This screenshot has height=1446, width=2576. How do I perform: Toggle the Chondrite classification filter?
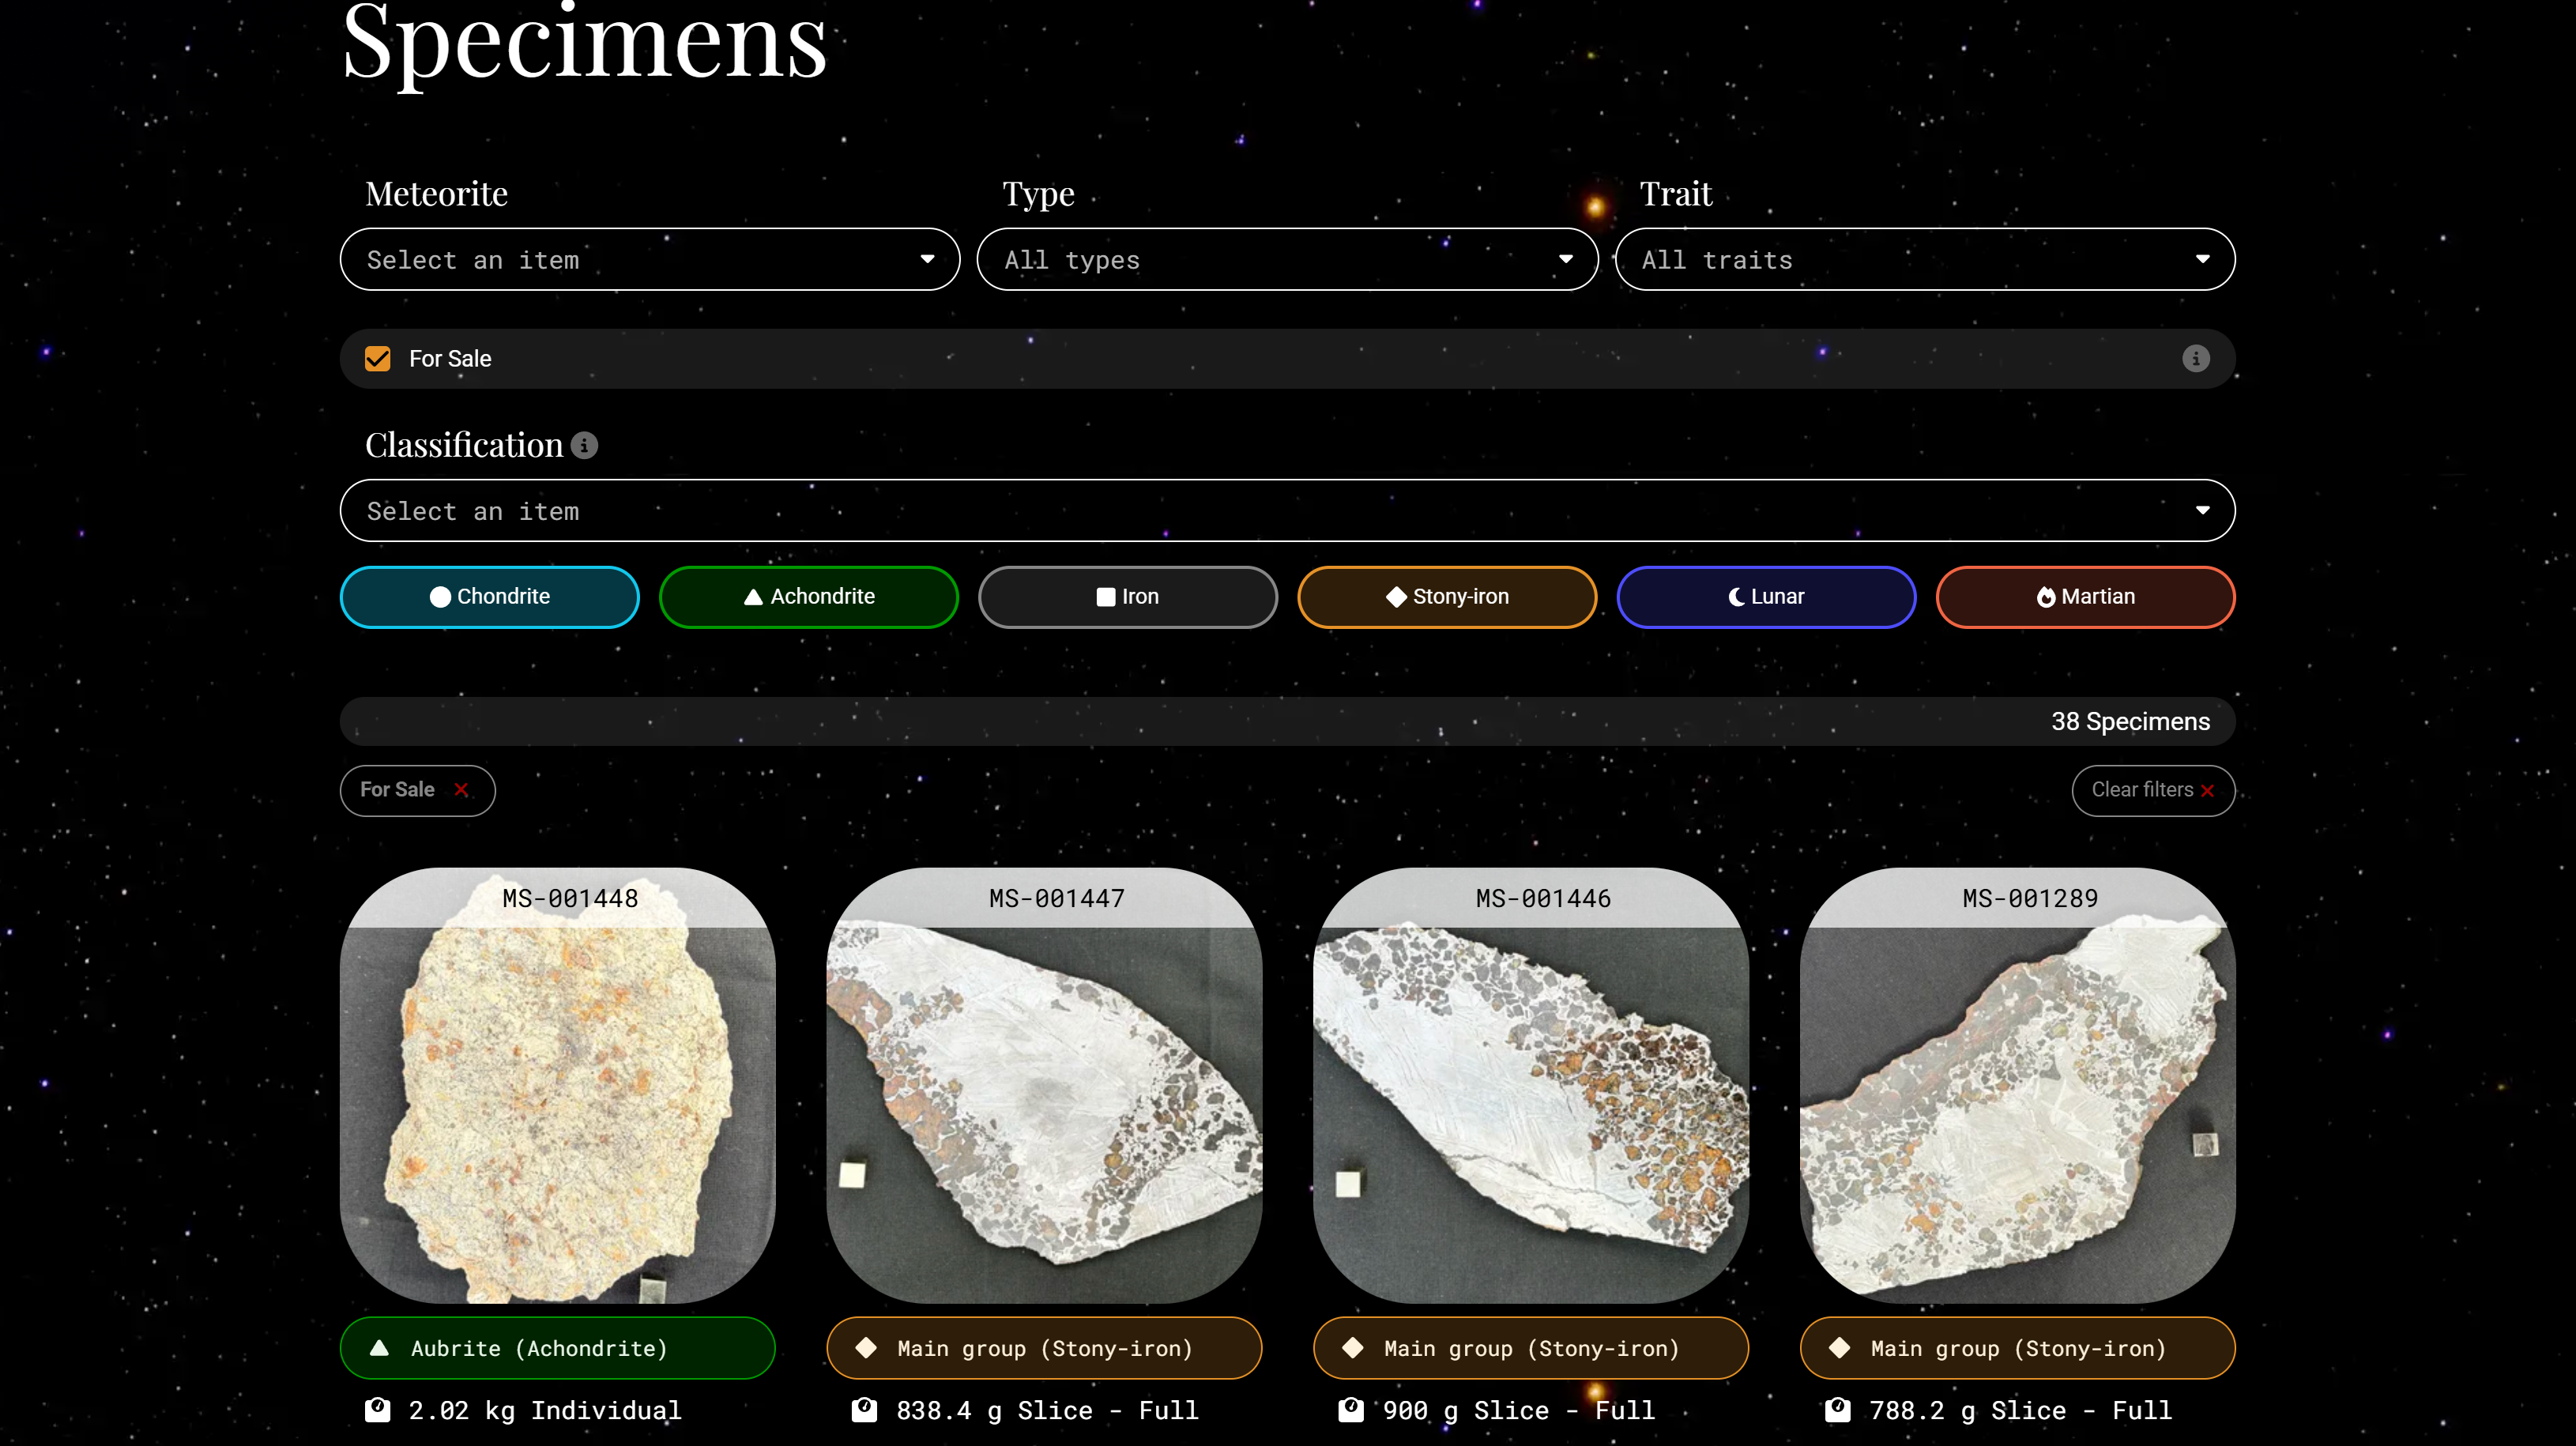click(489, 597)
